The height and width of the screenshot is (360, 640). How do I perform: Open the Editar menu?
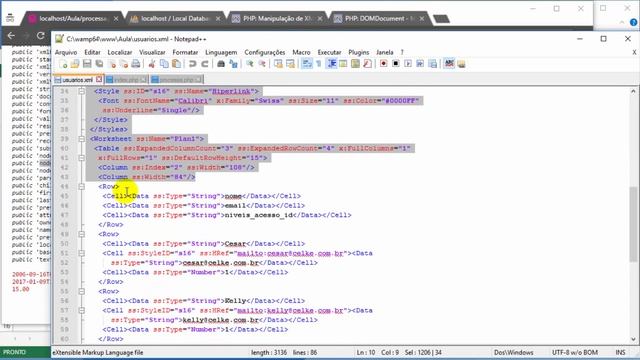[92, 53]
